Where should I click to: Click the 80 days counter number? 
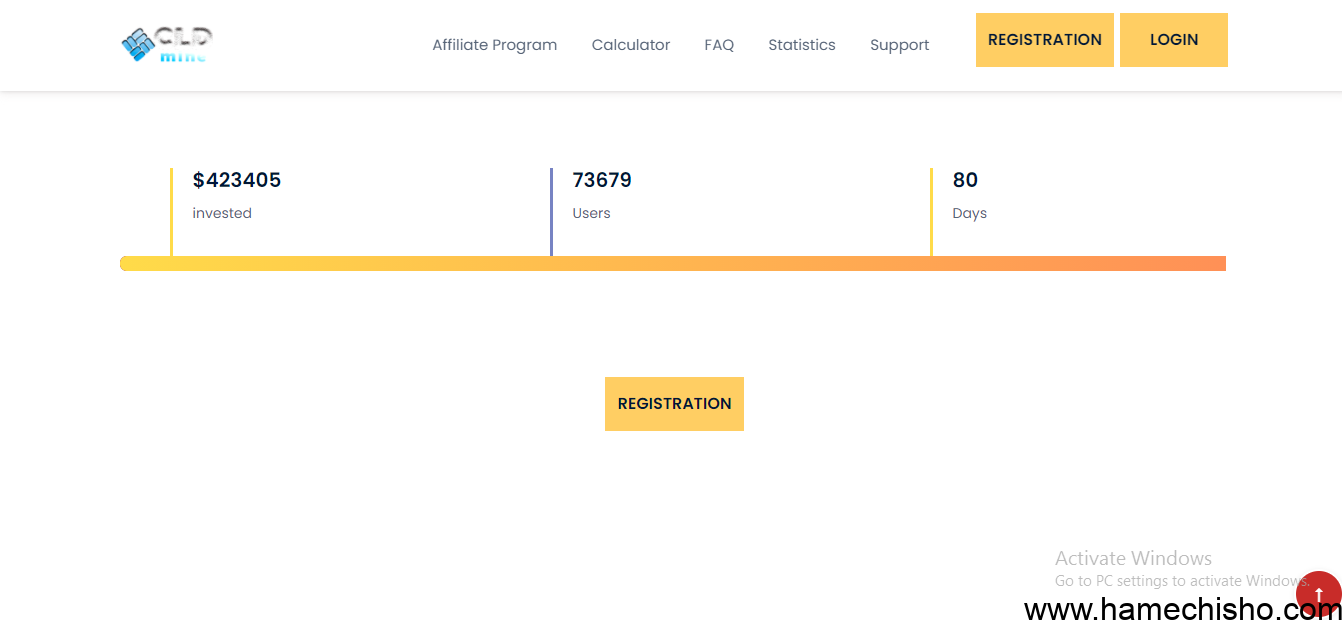pyautogui.click(x=965, y=180)
